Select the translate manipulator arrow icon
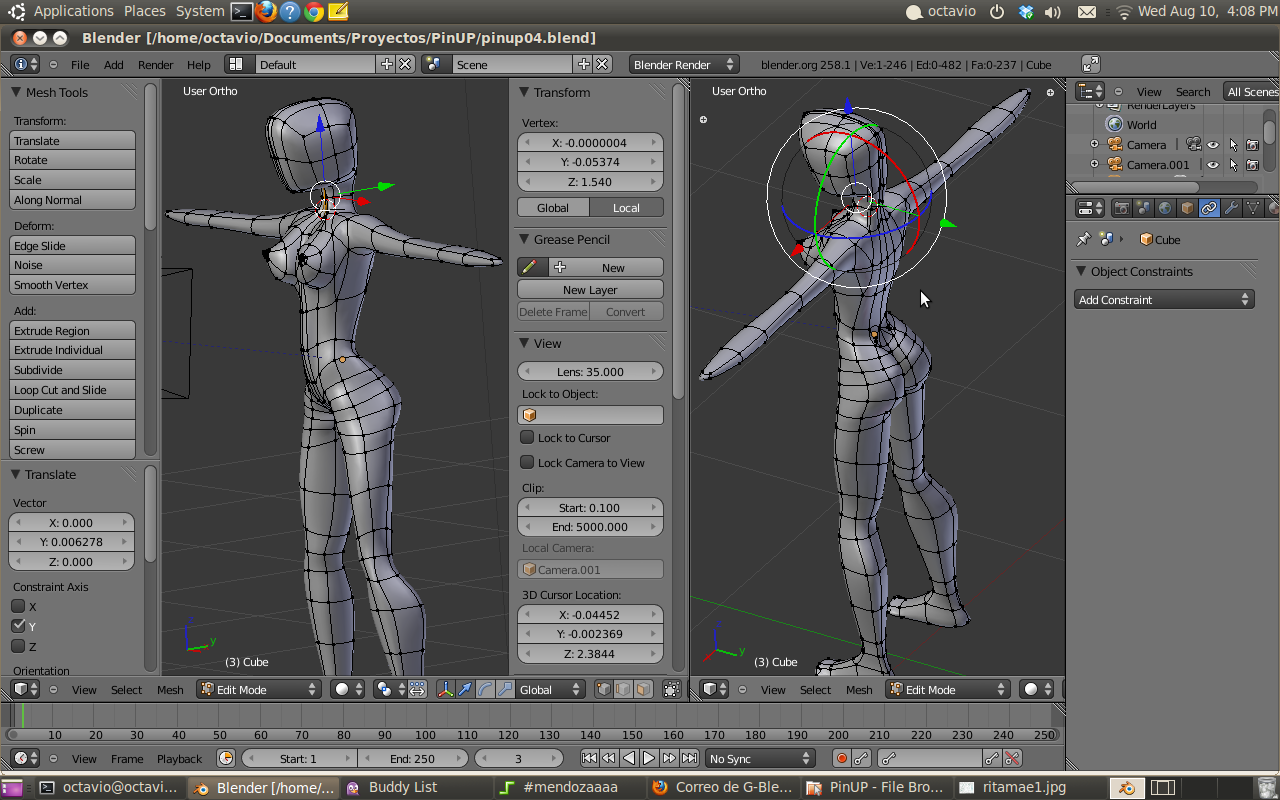1280x800 pixels. [x=465, y=689]
